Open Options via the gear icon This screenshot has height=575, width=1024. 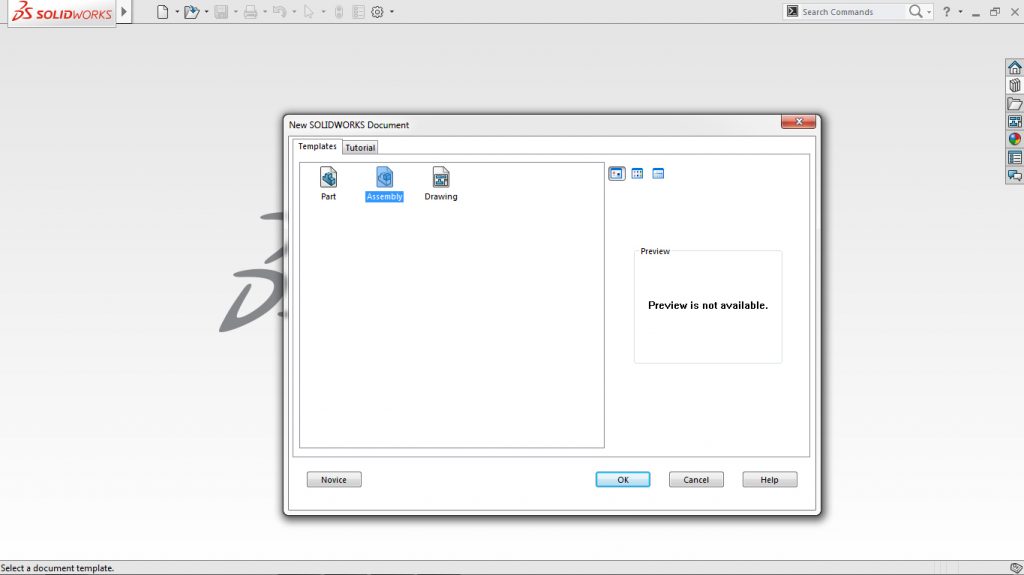point(377,12)
